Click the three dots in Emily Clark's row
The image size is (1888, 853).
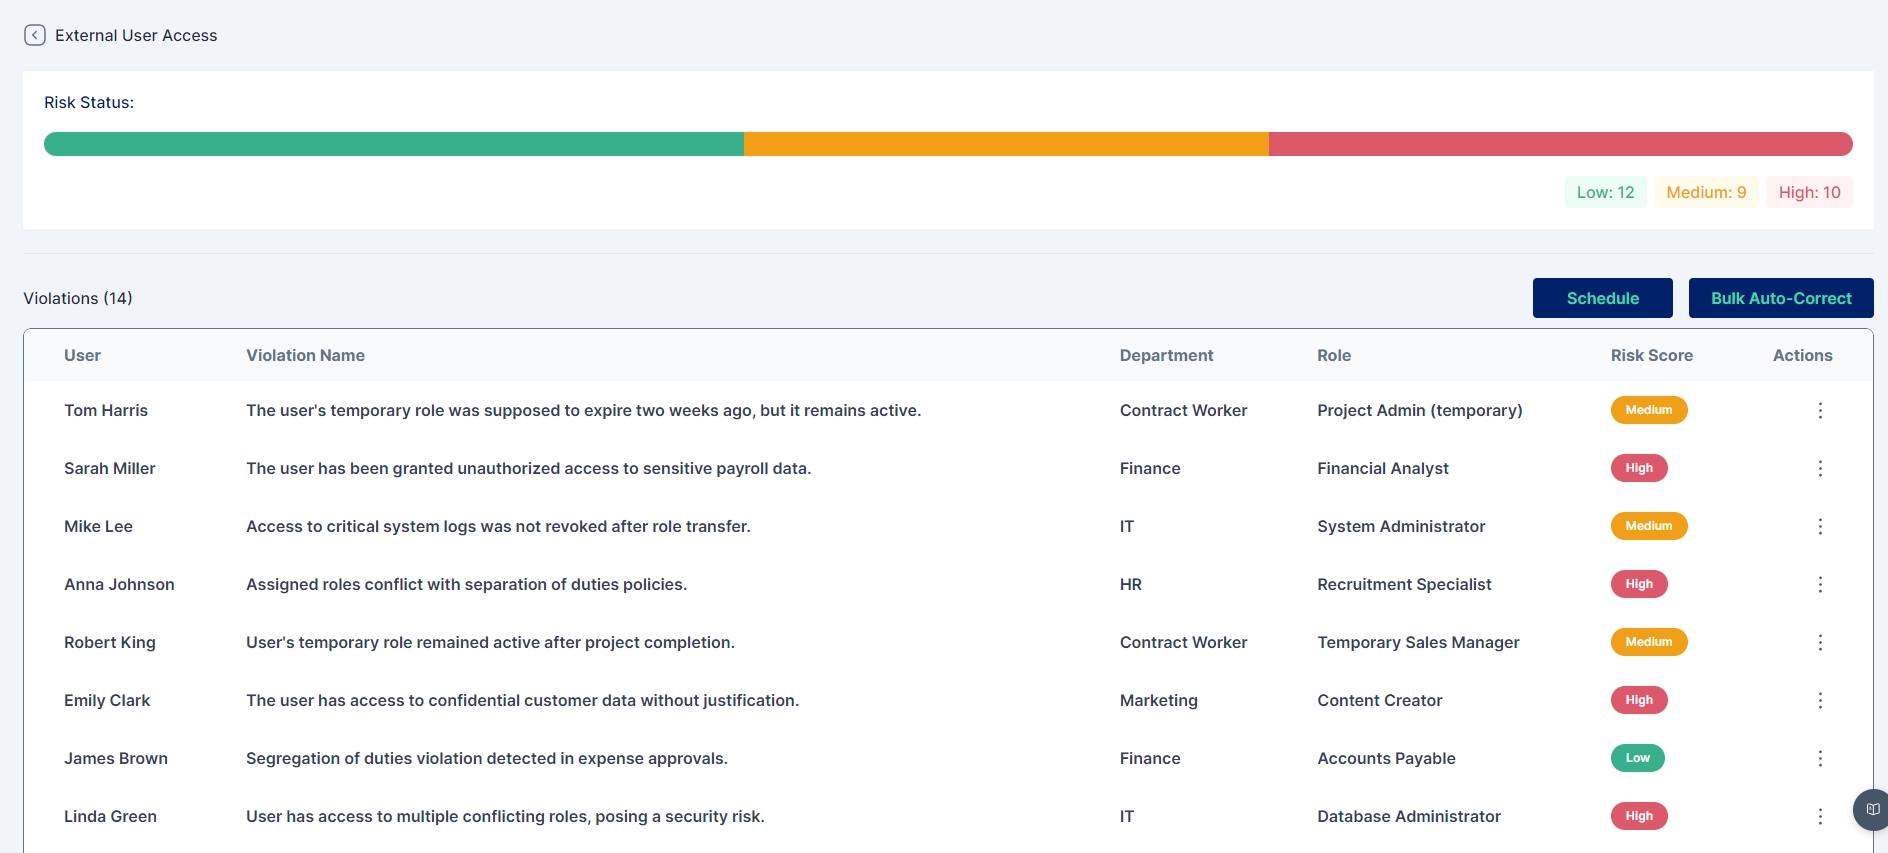coord(1820,701)
